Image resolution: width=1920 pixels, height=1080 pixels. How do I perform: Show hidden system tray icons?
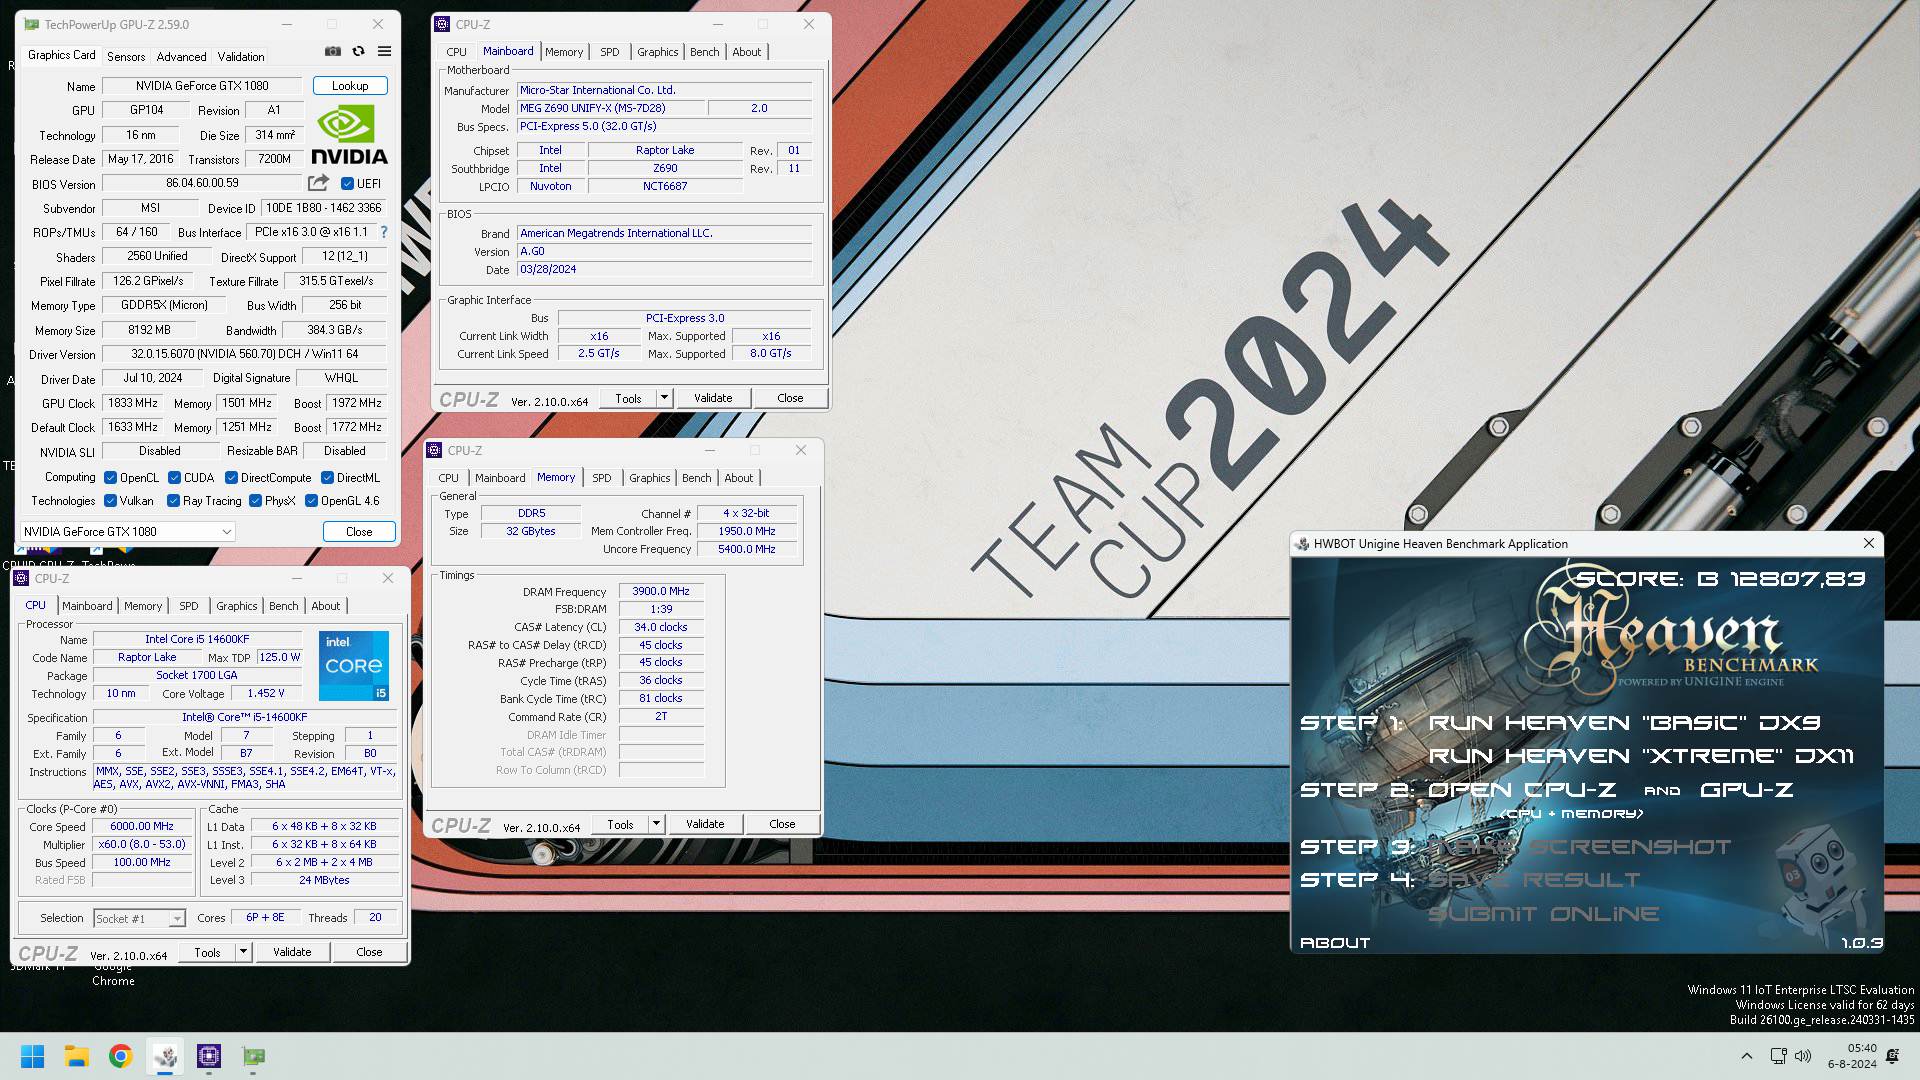pyautogui.click(x=1747, y=1056)
